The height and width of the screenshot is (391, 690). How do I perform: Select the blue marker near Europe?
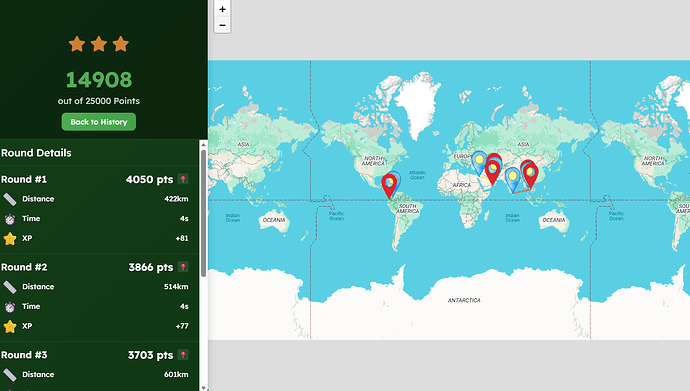tap(479, 162)
